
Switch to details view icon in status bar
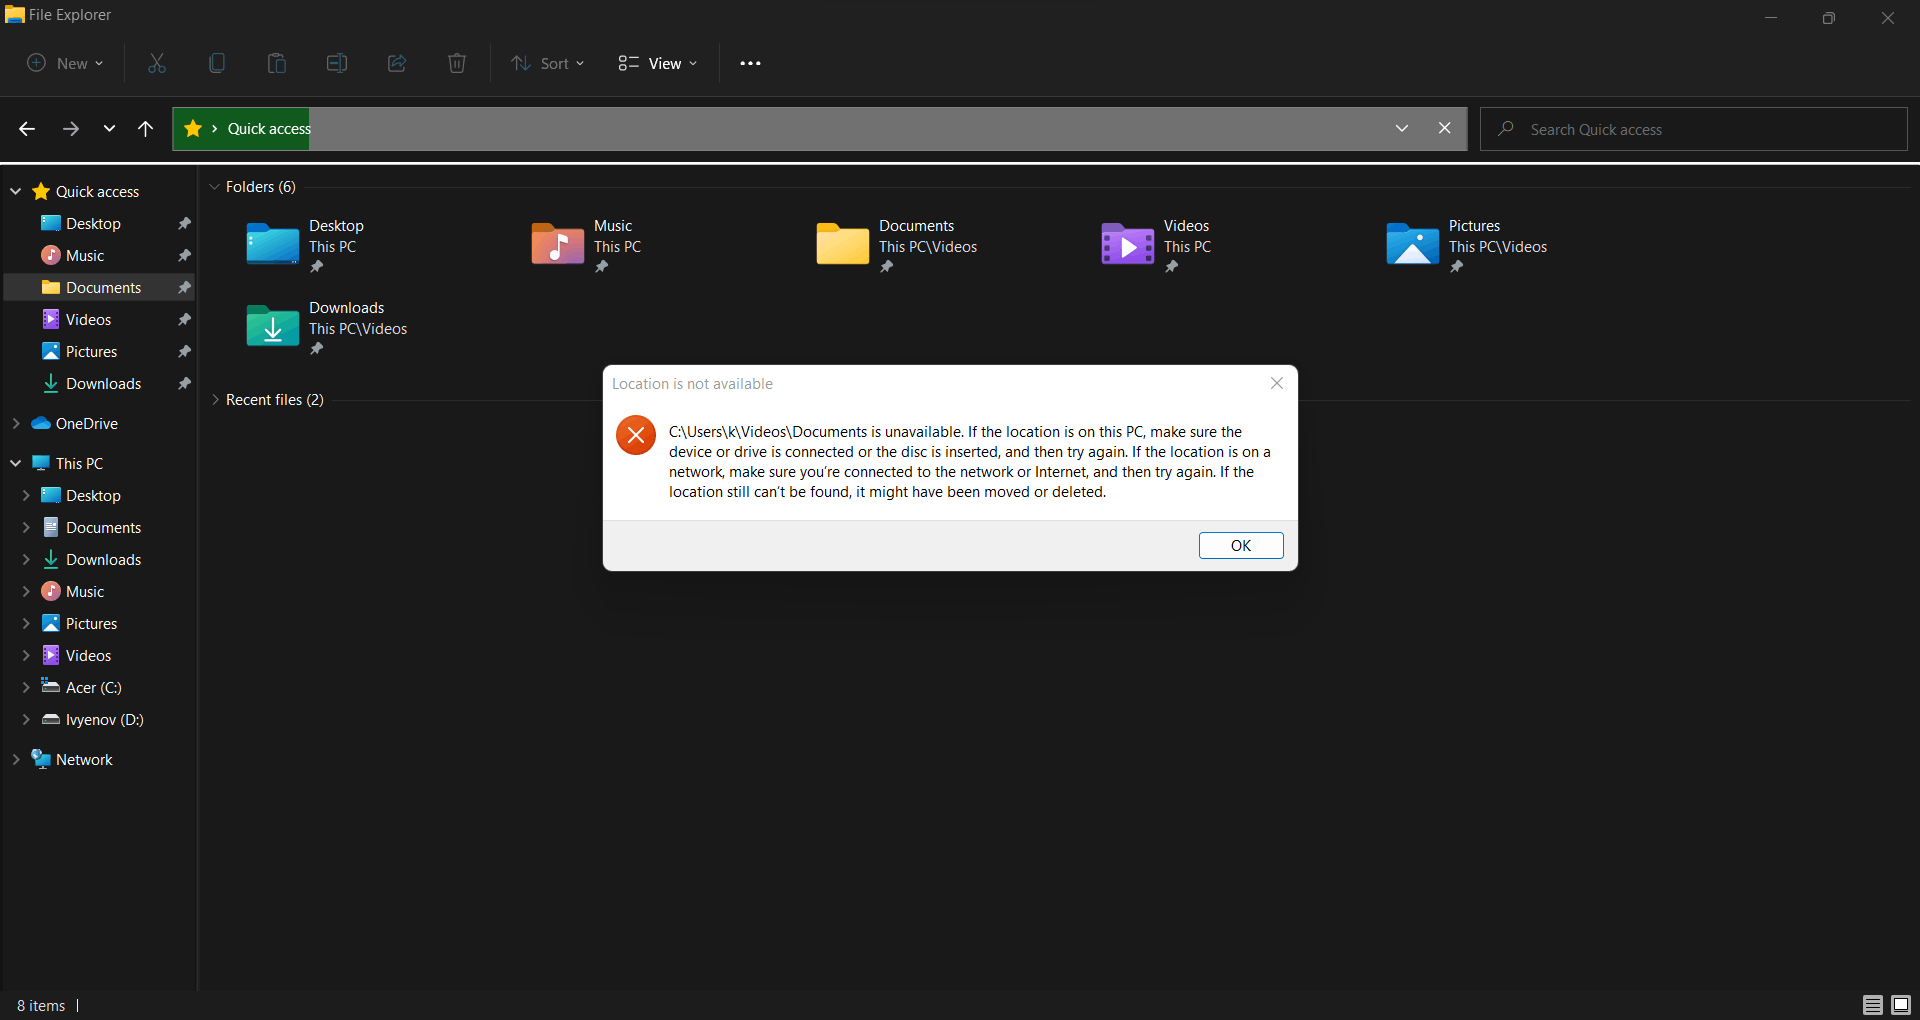tap(1873, 1005)
